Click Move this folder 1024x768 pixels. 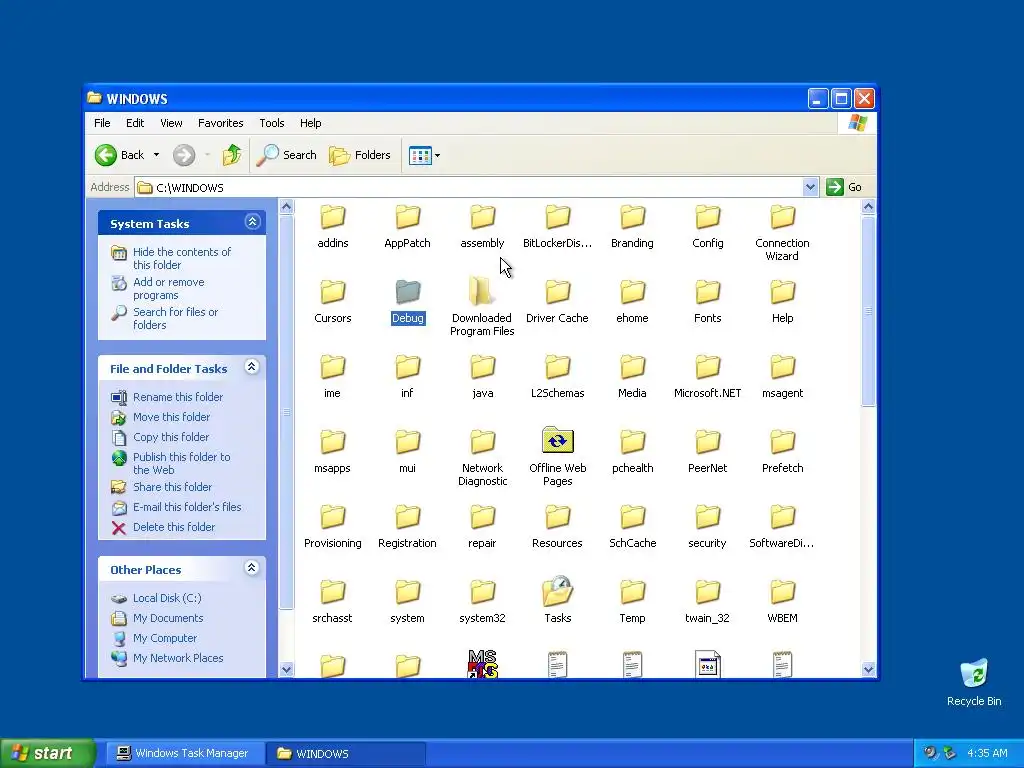(171, 417)
